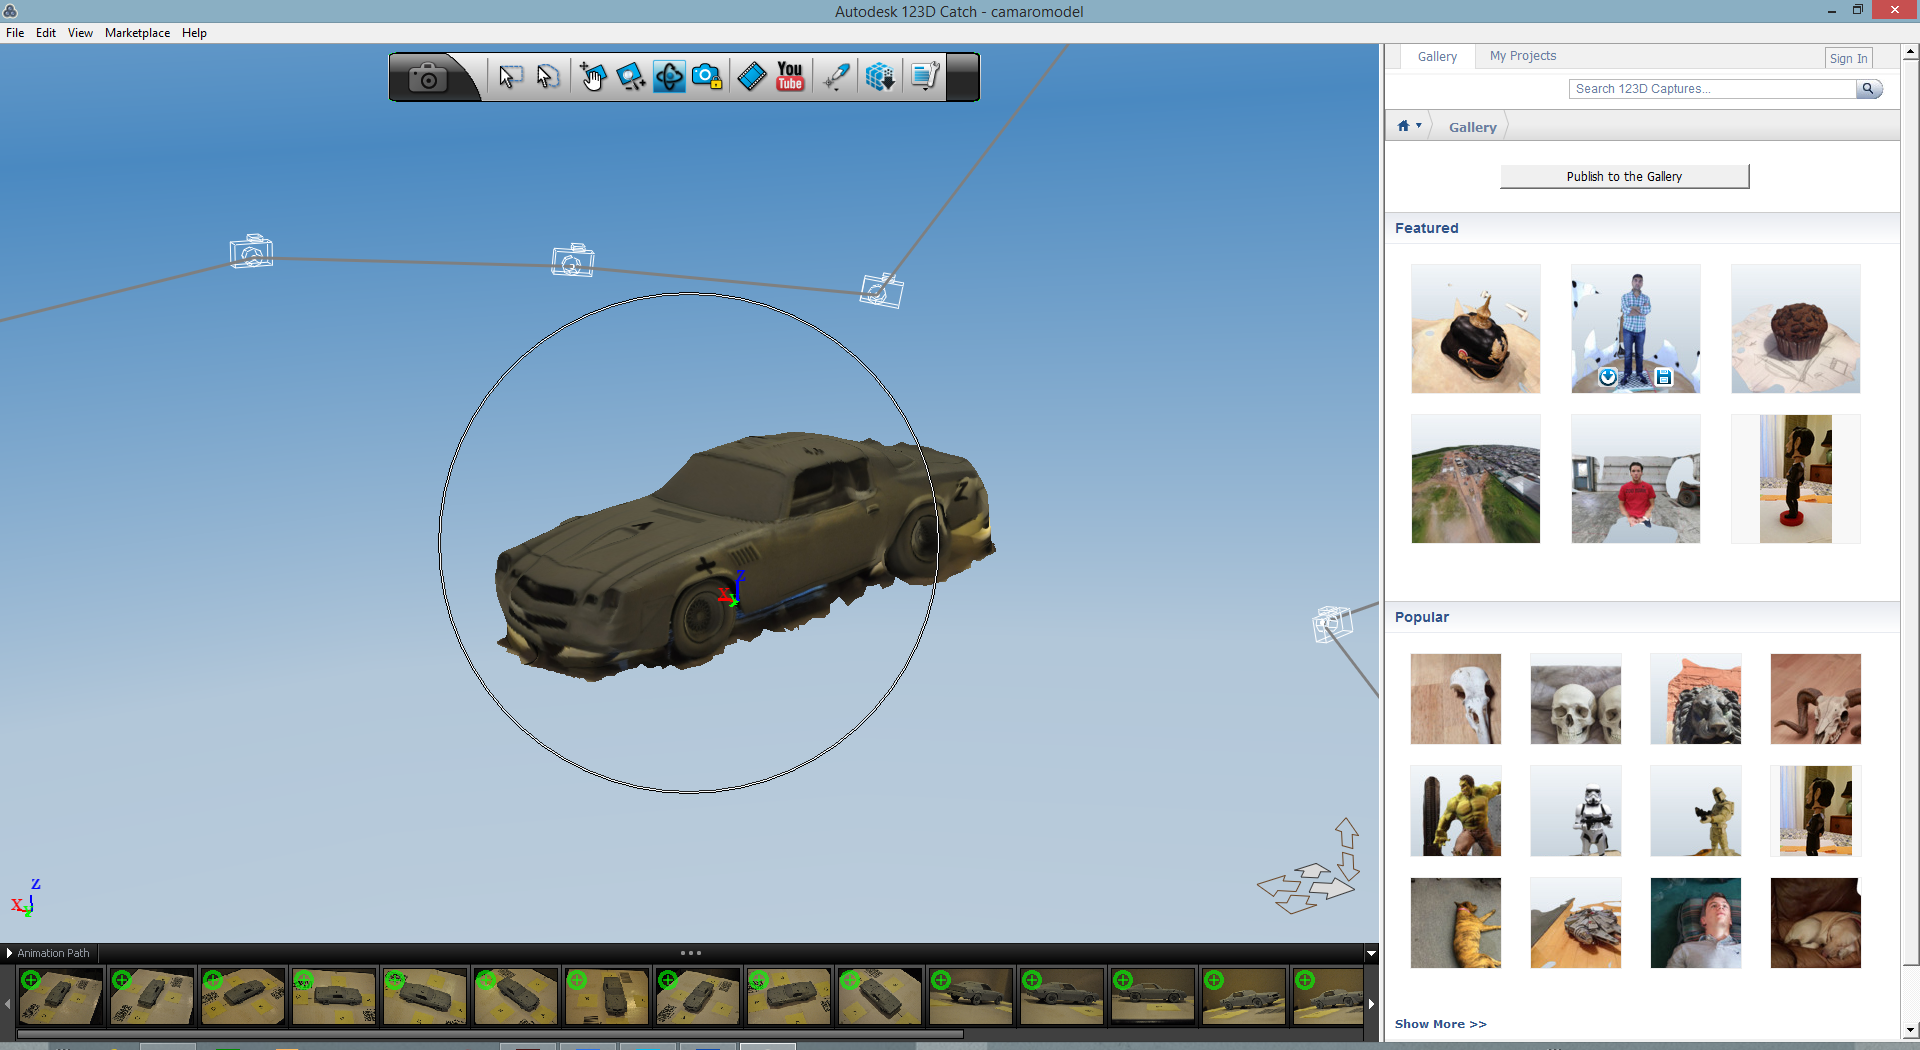Open the home icon dropdown arrow

(1418, 126)
